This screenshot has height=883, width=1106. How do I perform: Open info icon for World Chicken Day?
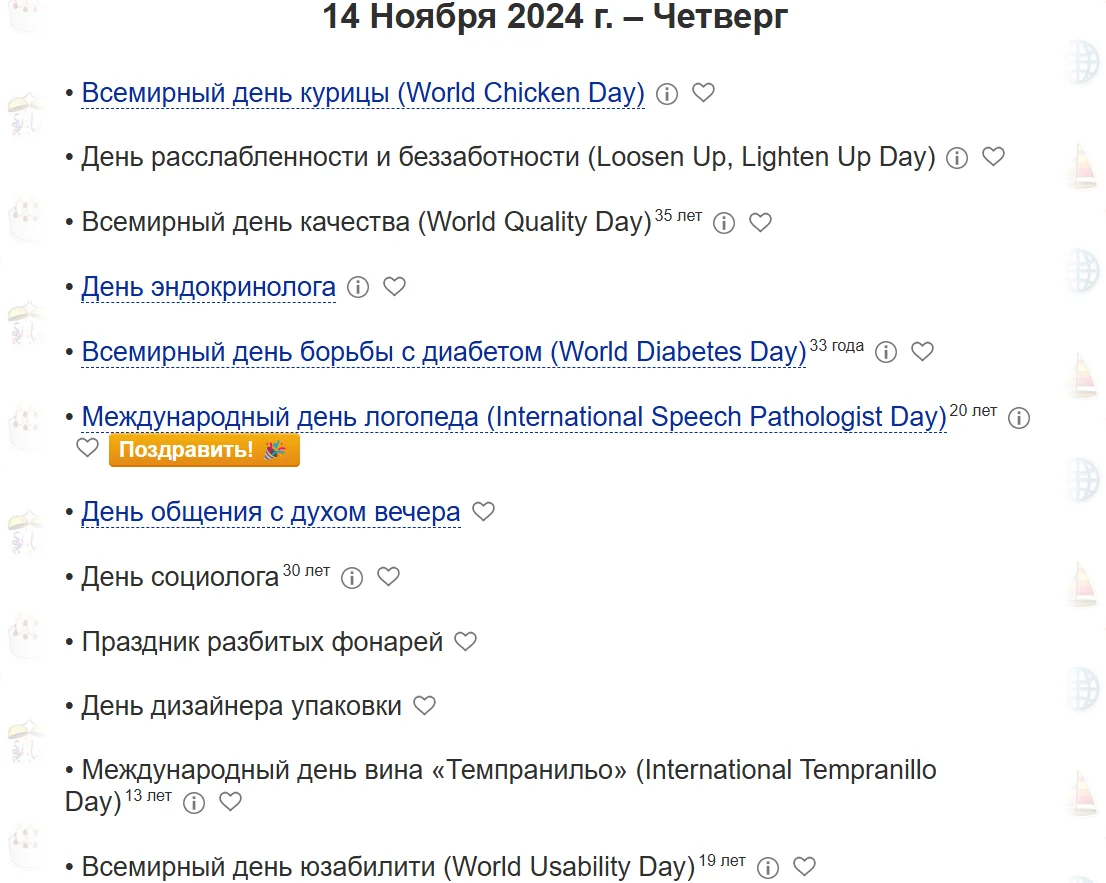(667, 94)
